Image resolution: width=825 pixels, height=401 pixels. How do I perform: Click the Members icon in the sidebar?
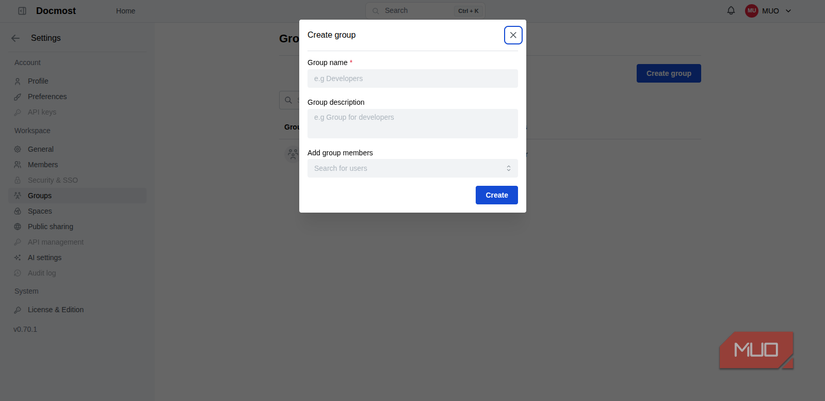tap(17, 165)
